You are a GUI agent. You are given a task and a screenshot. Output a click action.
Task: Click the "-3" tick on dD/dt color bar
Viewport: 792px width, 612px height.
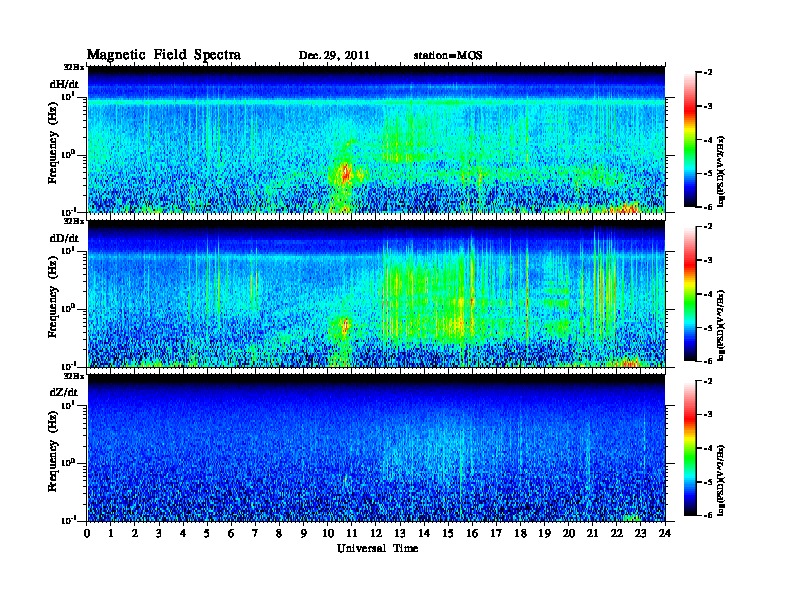pyautogui.click(x=708, y=260)
